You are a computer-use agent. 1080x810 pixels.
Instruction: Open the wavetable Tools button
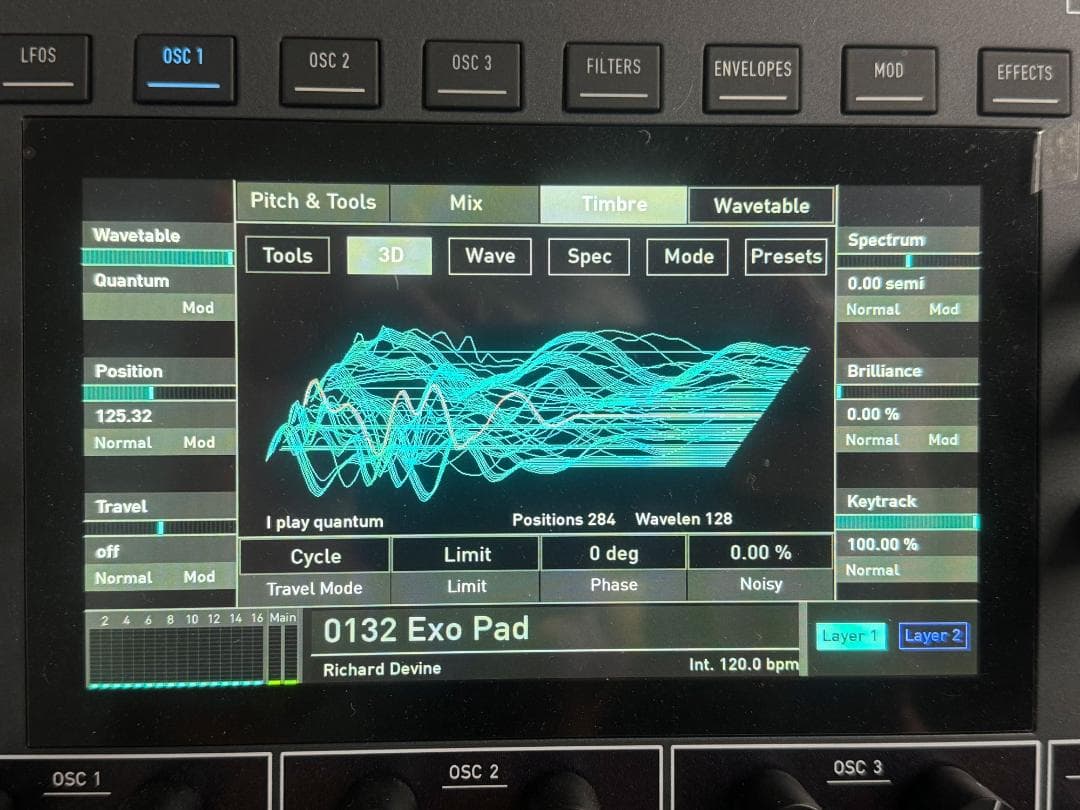[287, 255]
